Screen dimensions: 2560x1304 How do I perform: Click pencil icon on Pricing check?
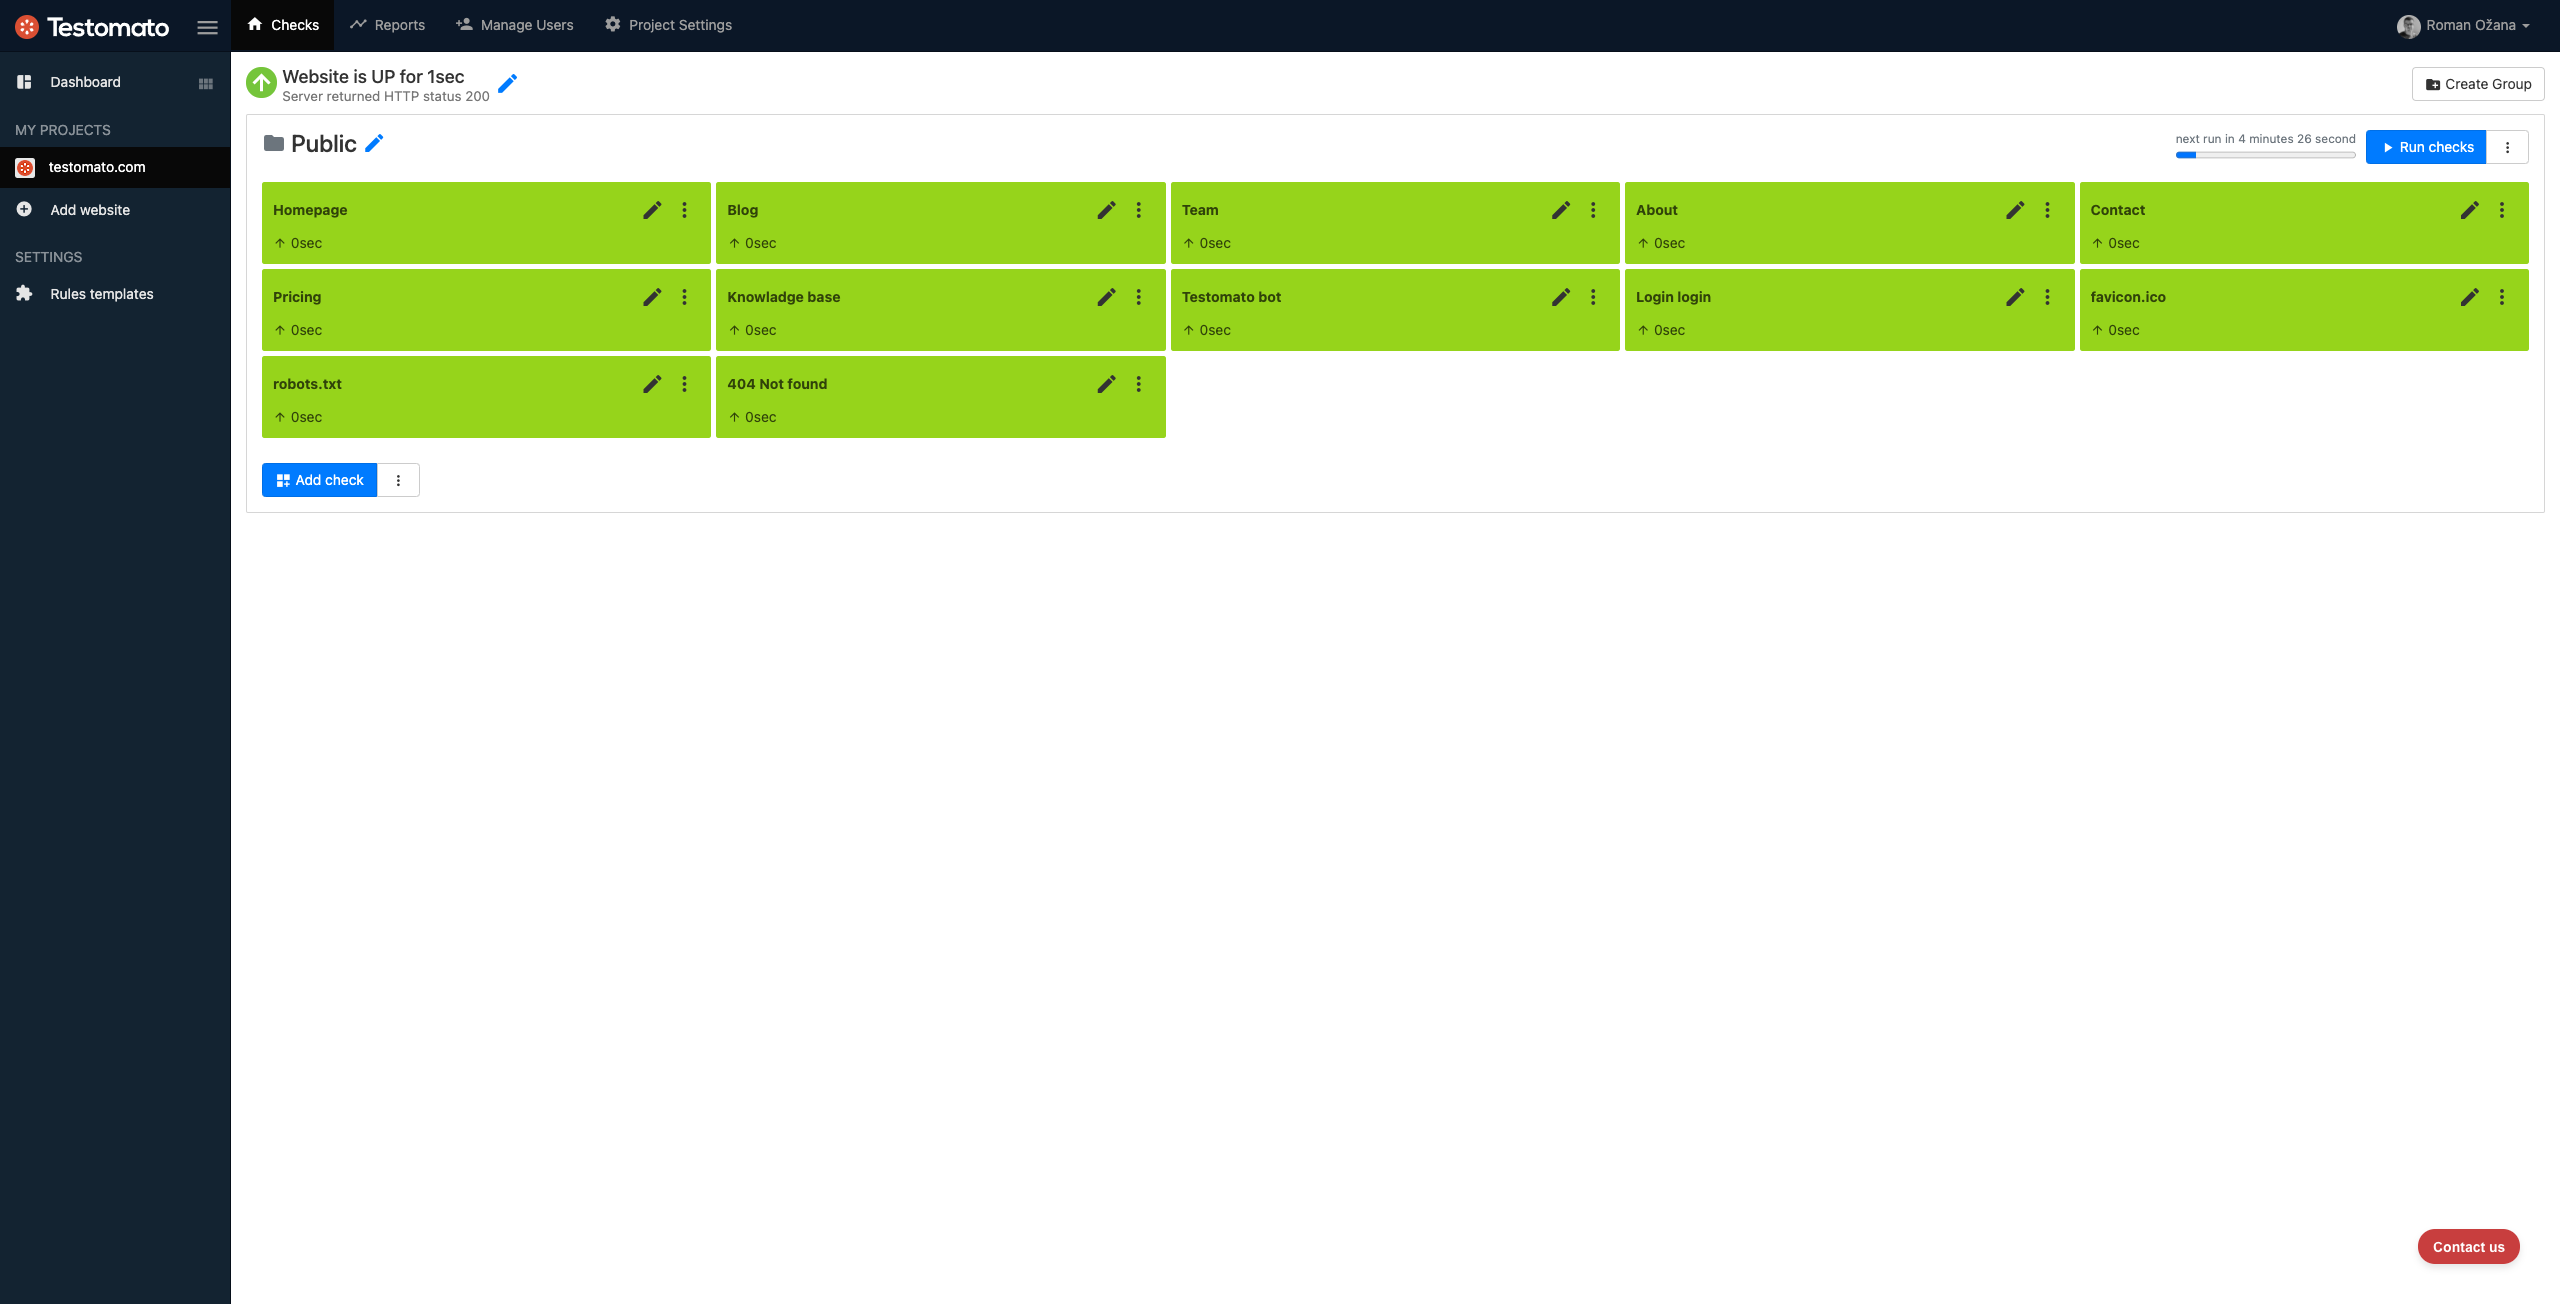pyautogui.click(x=652, y=297)
